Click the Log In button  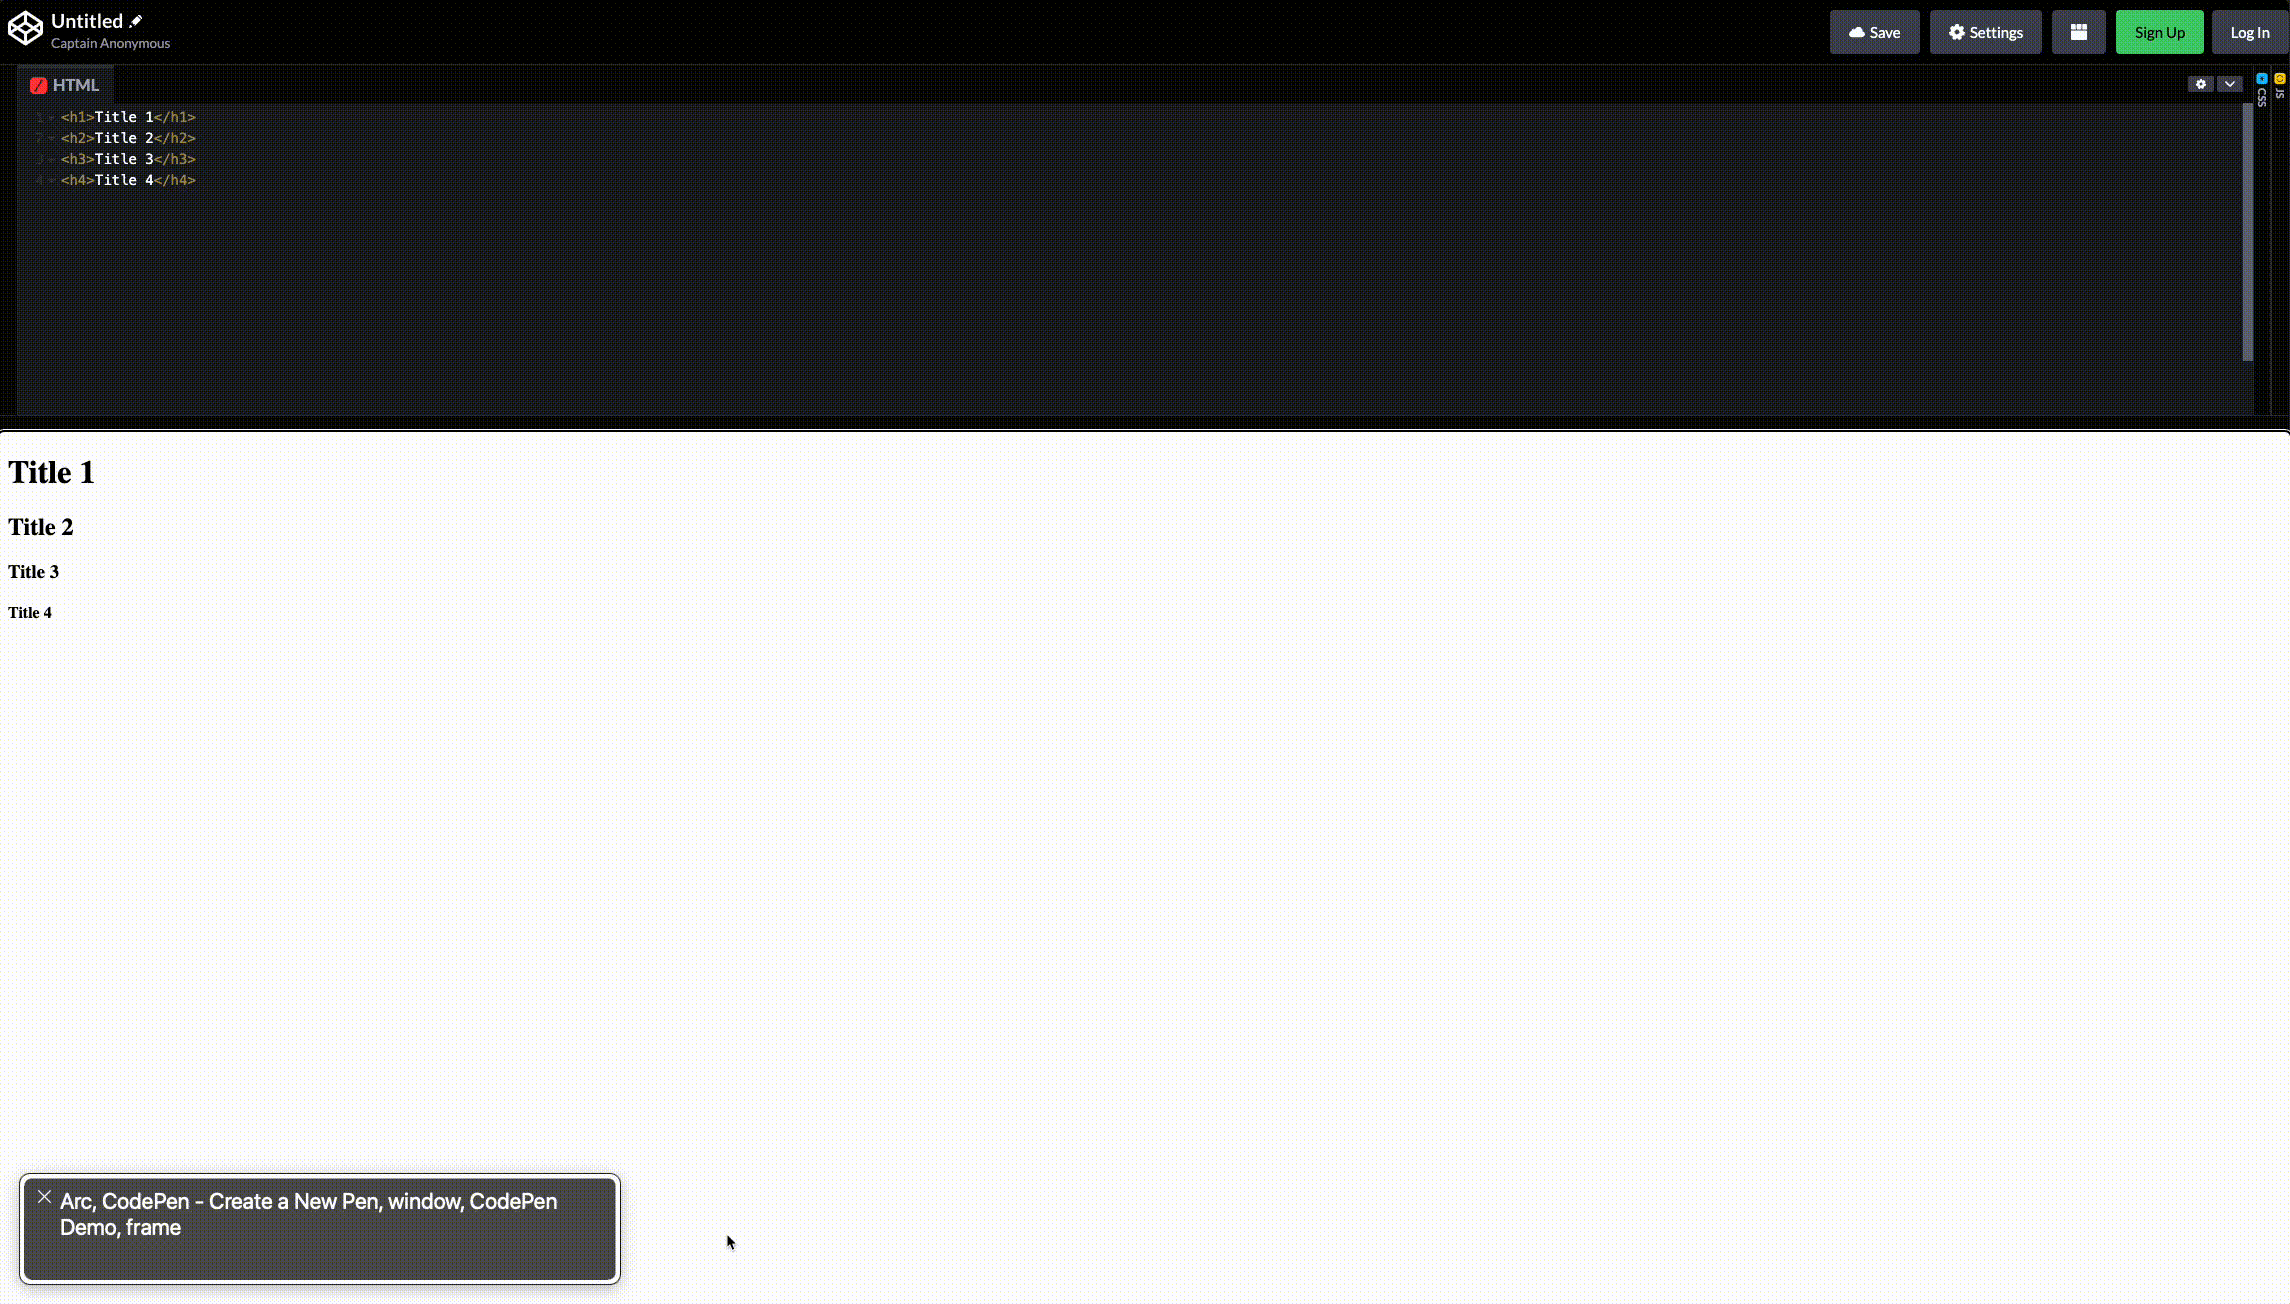tap(2251, 31)
